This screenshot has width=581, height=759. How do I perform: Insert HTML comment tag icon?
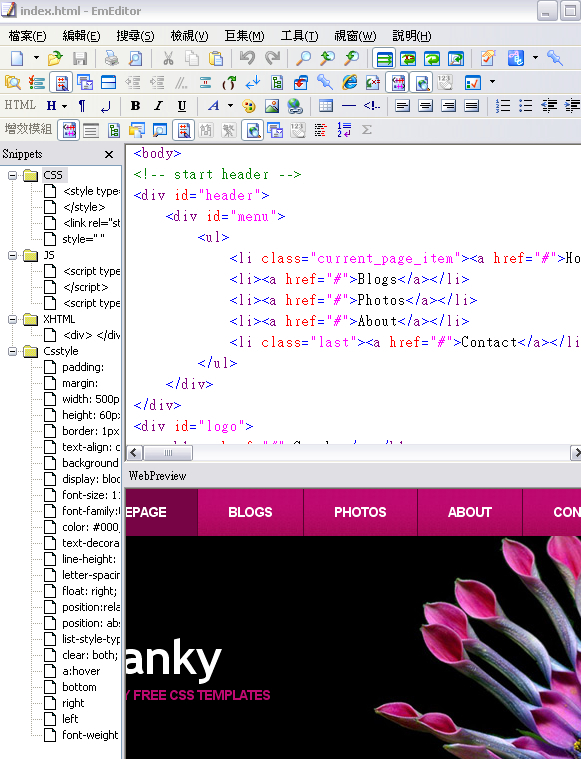[x=372, y=106]
